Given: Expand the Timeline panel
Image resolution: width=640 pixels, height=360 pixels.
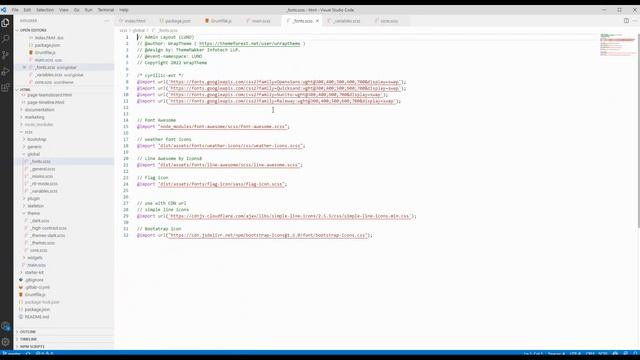Looking at the screenshot, I should point(29,339).
